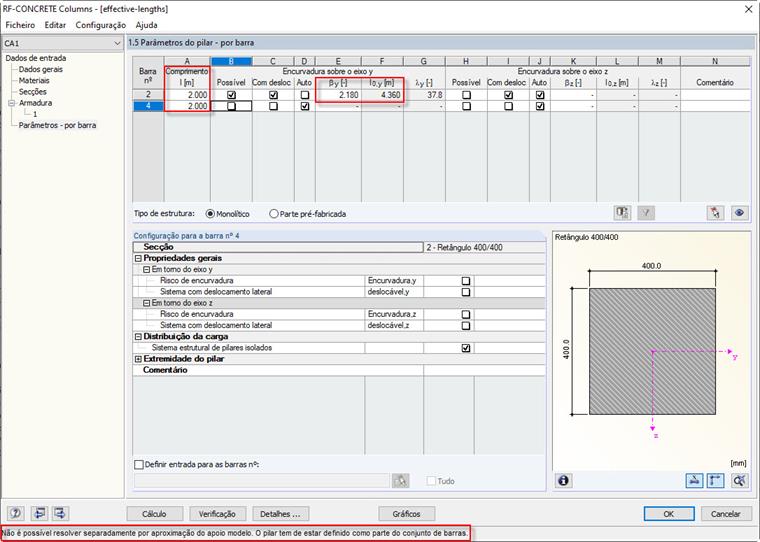Click the eye view-mode icon
Screen dimensions: 760x542
click(x=739, y=213)
